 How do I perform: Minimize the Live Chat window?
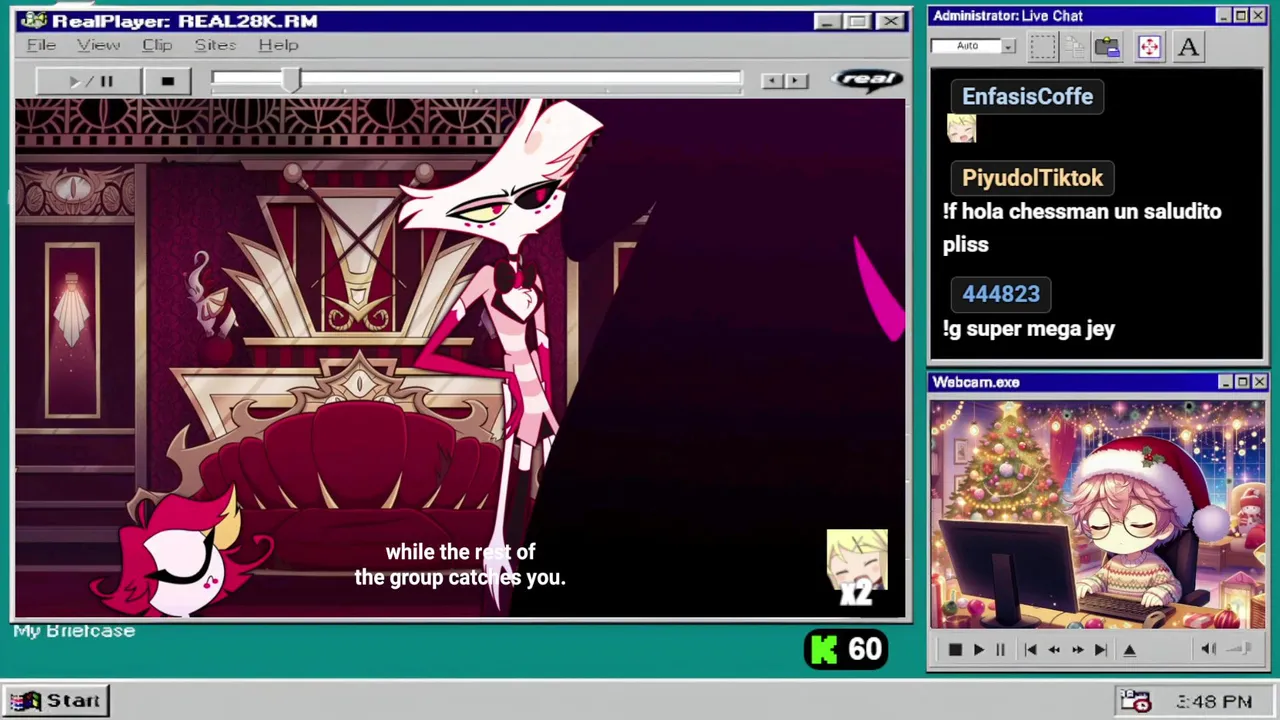pos(1224,16)
